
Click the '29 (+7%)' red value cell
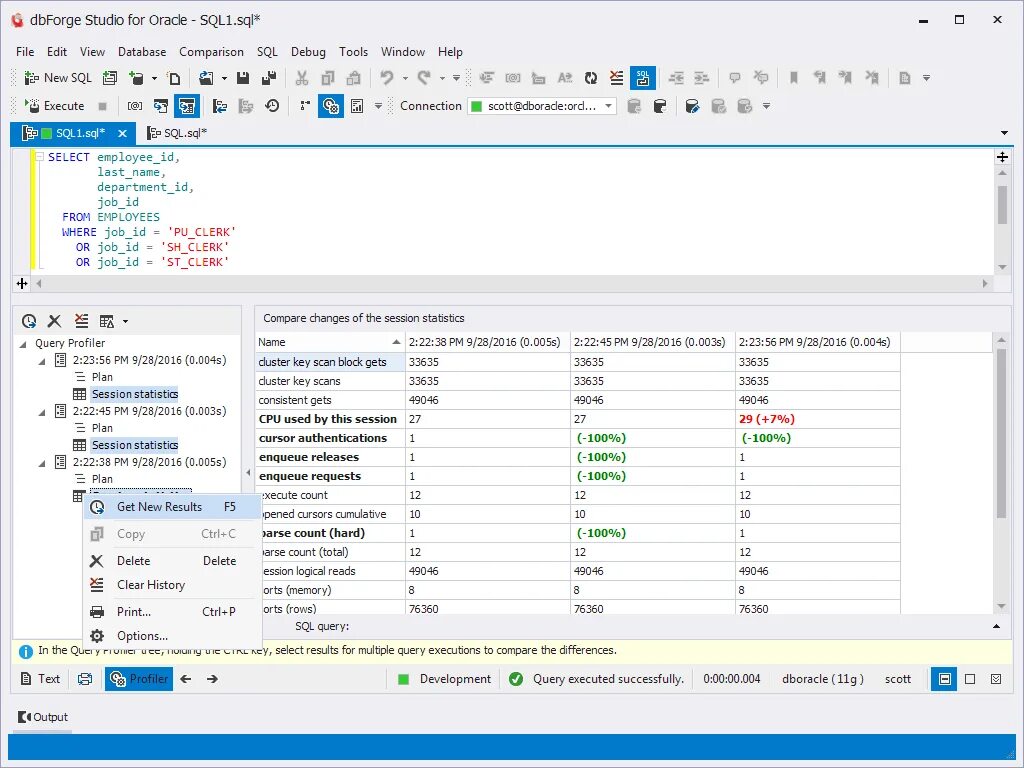[x=817, y=419]
